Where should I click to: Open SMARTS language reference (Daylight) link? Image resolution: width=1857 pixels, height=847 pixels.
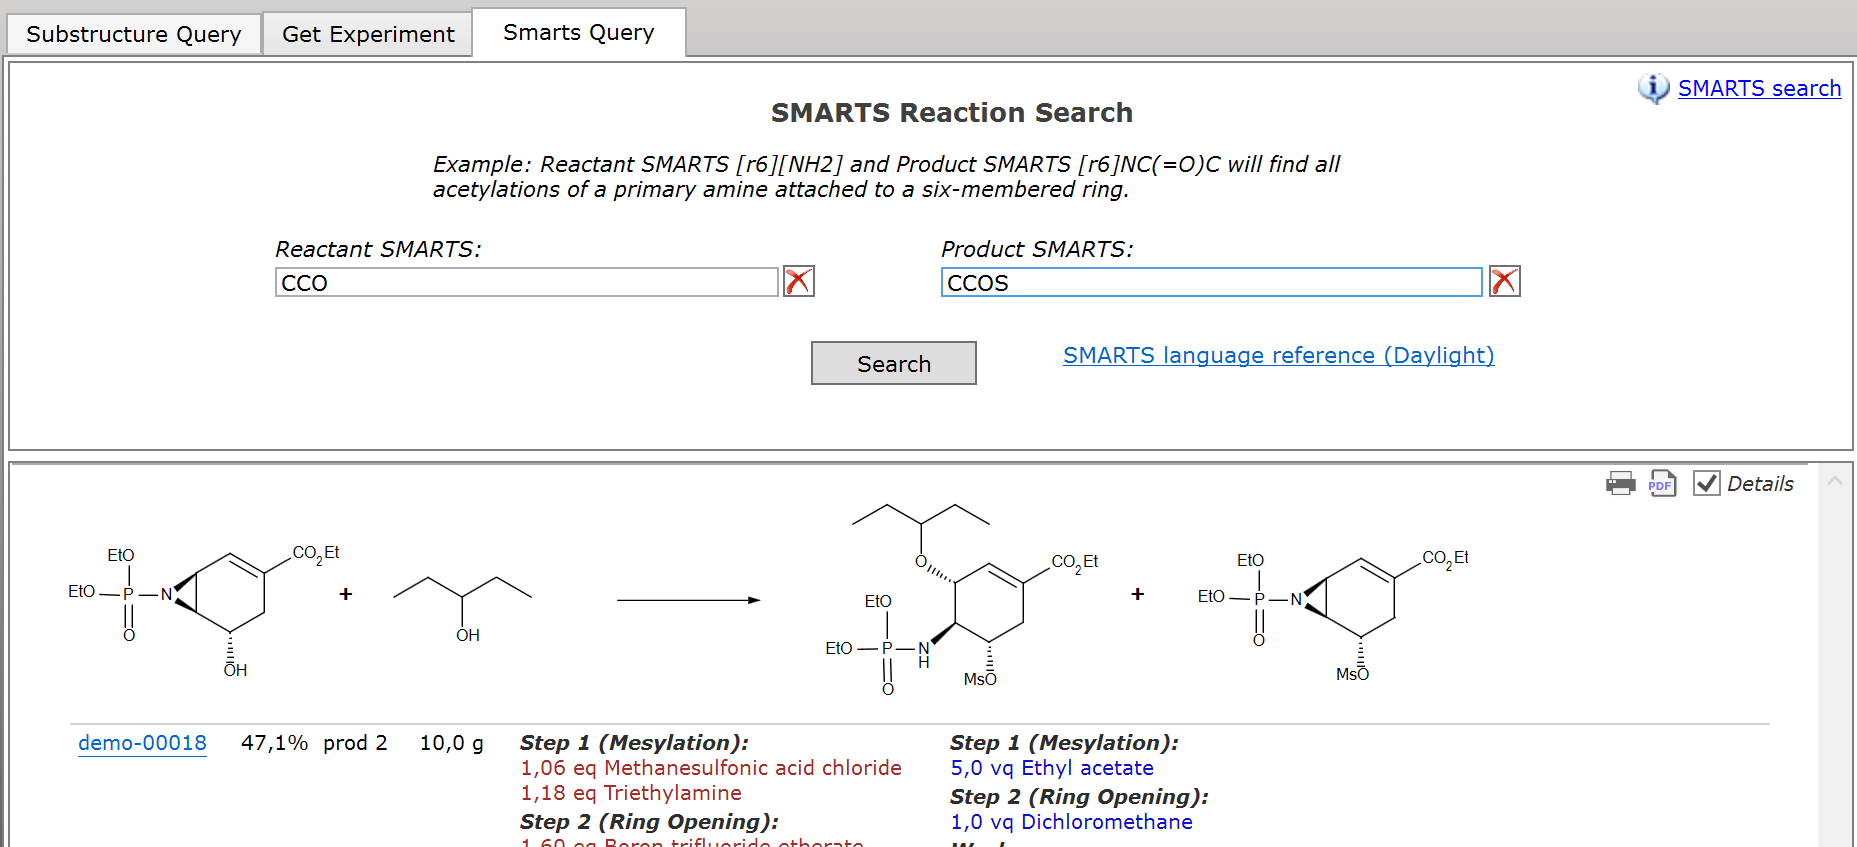pyautogui.click(x=1277, y=356)
